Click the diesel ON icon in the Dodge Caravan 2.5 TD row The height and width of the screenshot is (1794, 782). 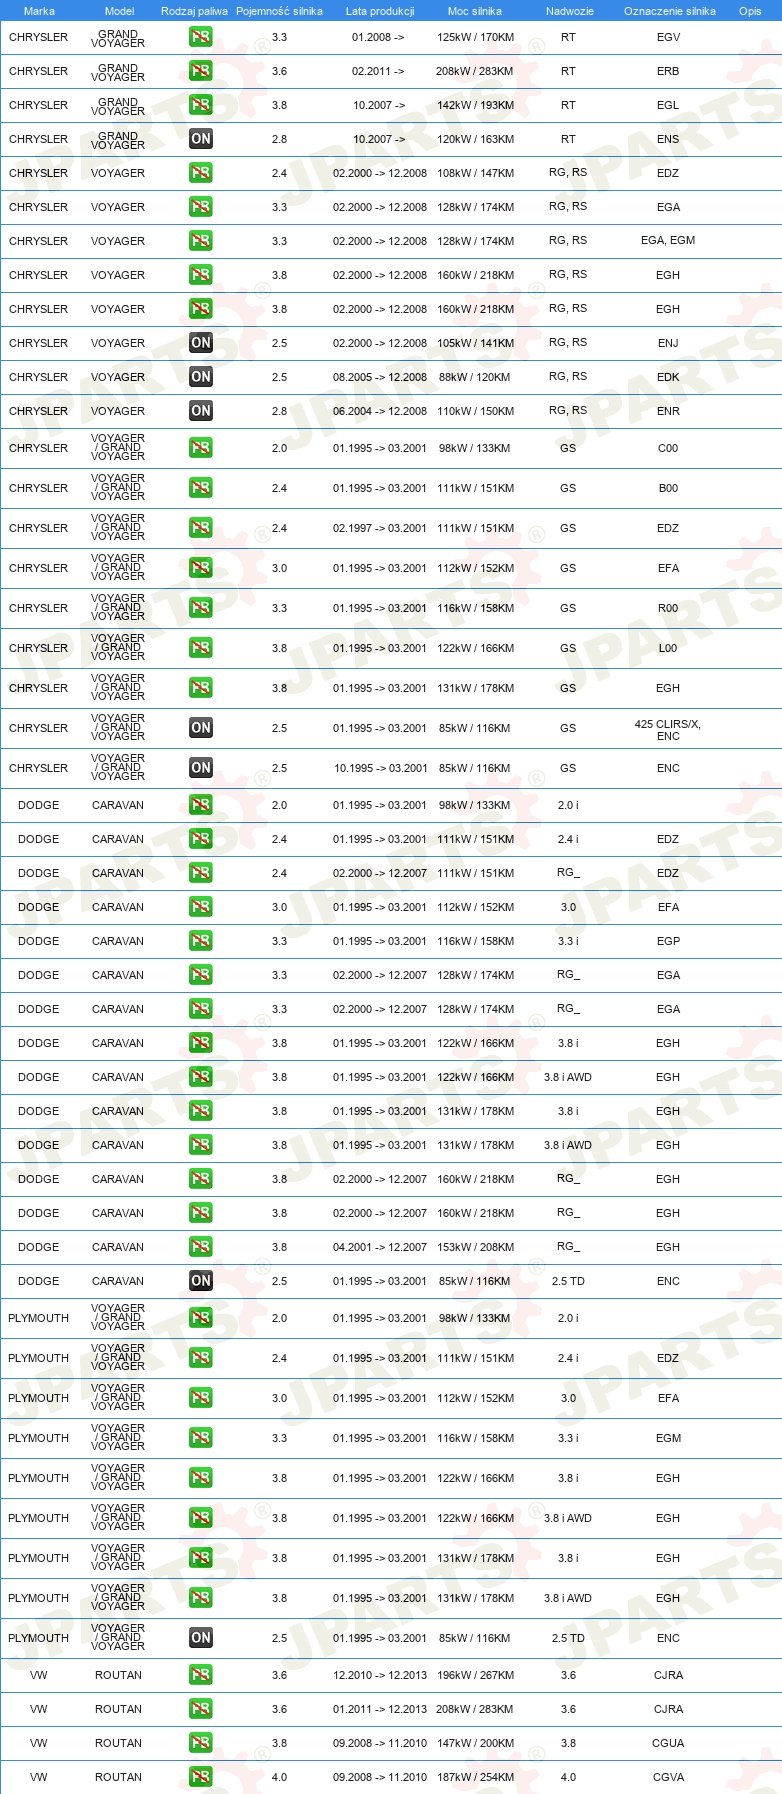[201, 1281]
